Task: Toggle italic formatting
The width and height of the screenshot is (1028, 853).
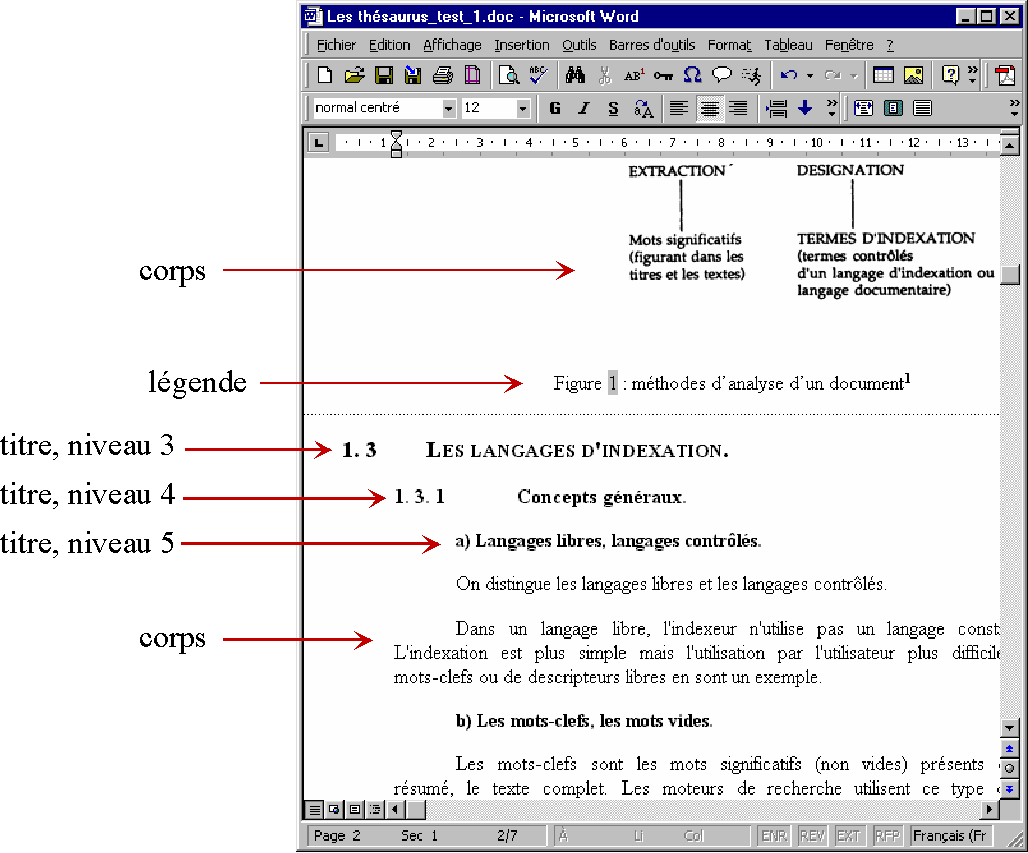Action: tap(584, 108)
